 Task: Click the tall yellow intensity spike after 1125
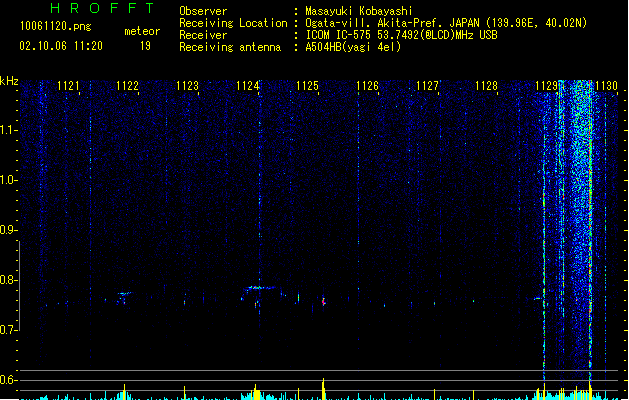coord(323,388)
